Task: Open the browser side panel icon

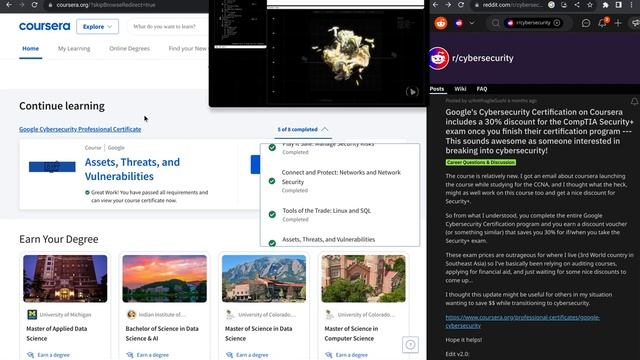Action: pyautogui.click(x=619, y=5)
